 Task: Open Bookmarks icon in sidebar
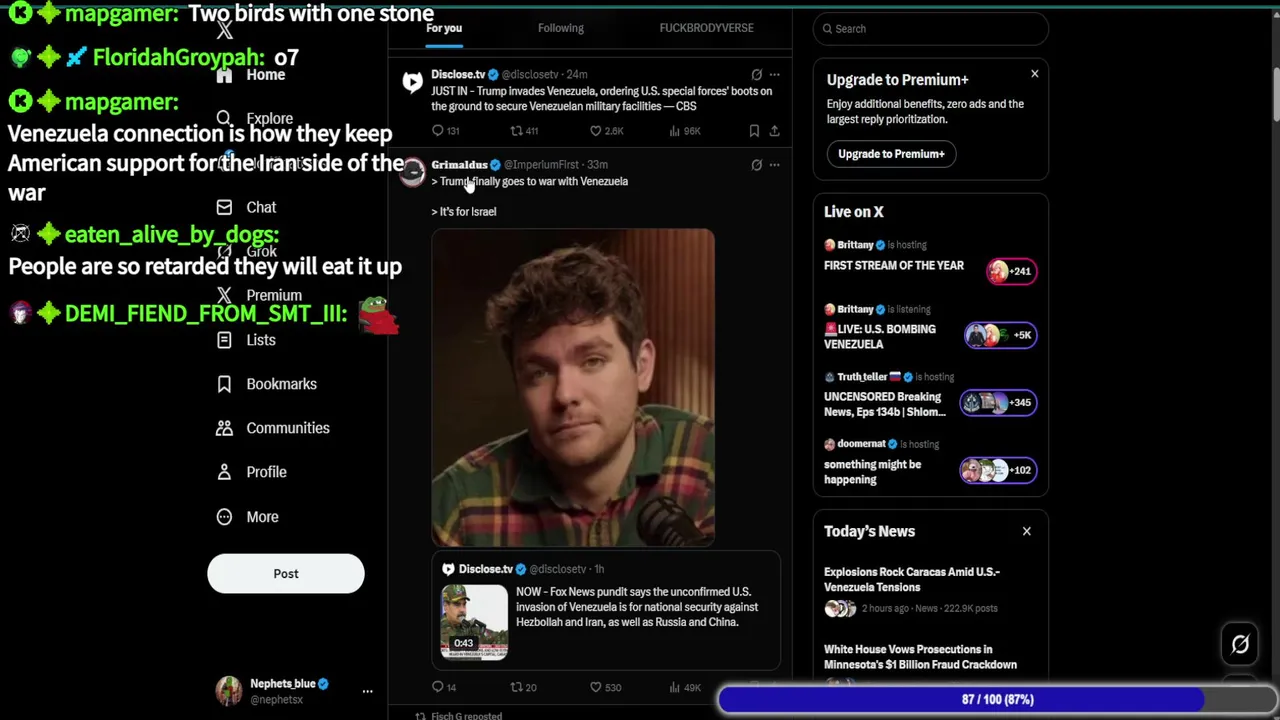(x=224, y=384)
